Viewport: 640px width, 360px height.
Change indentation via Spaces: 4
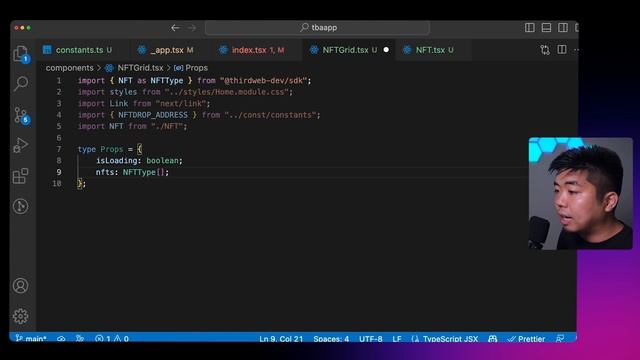(x=331, y=338)
